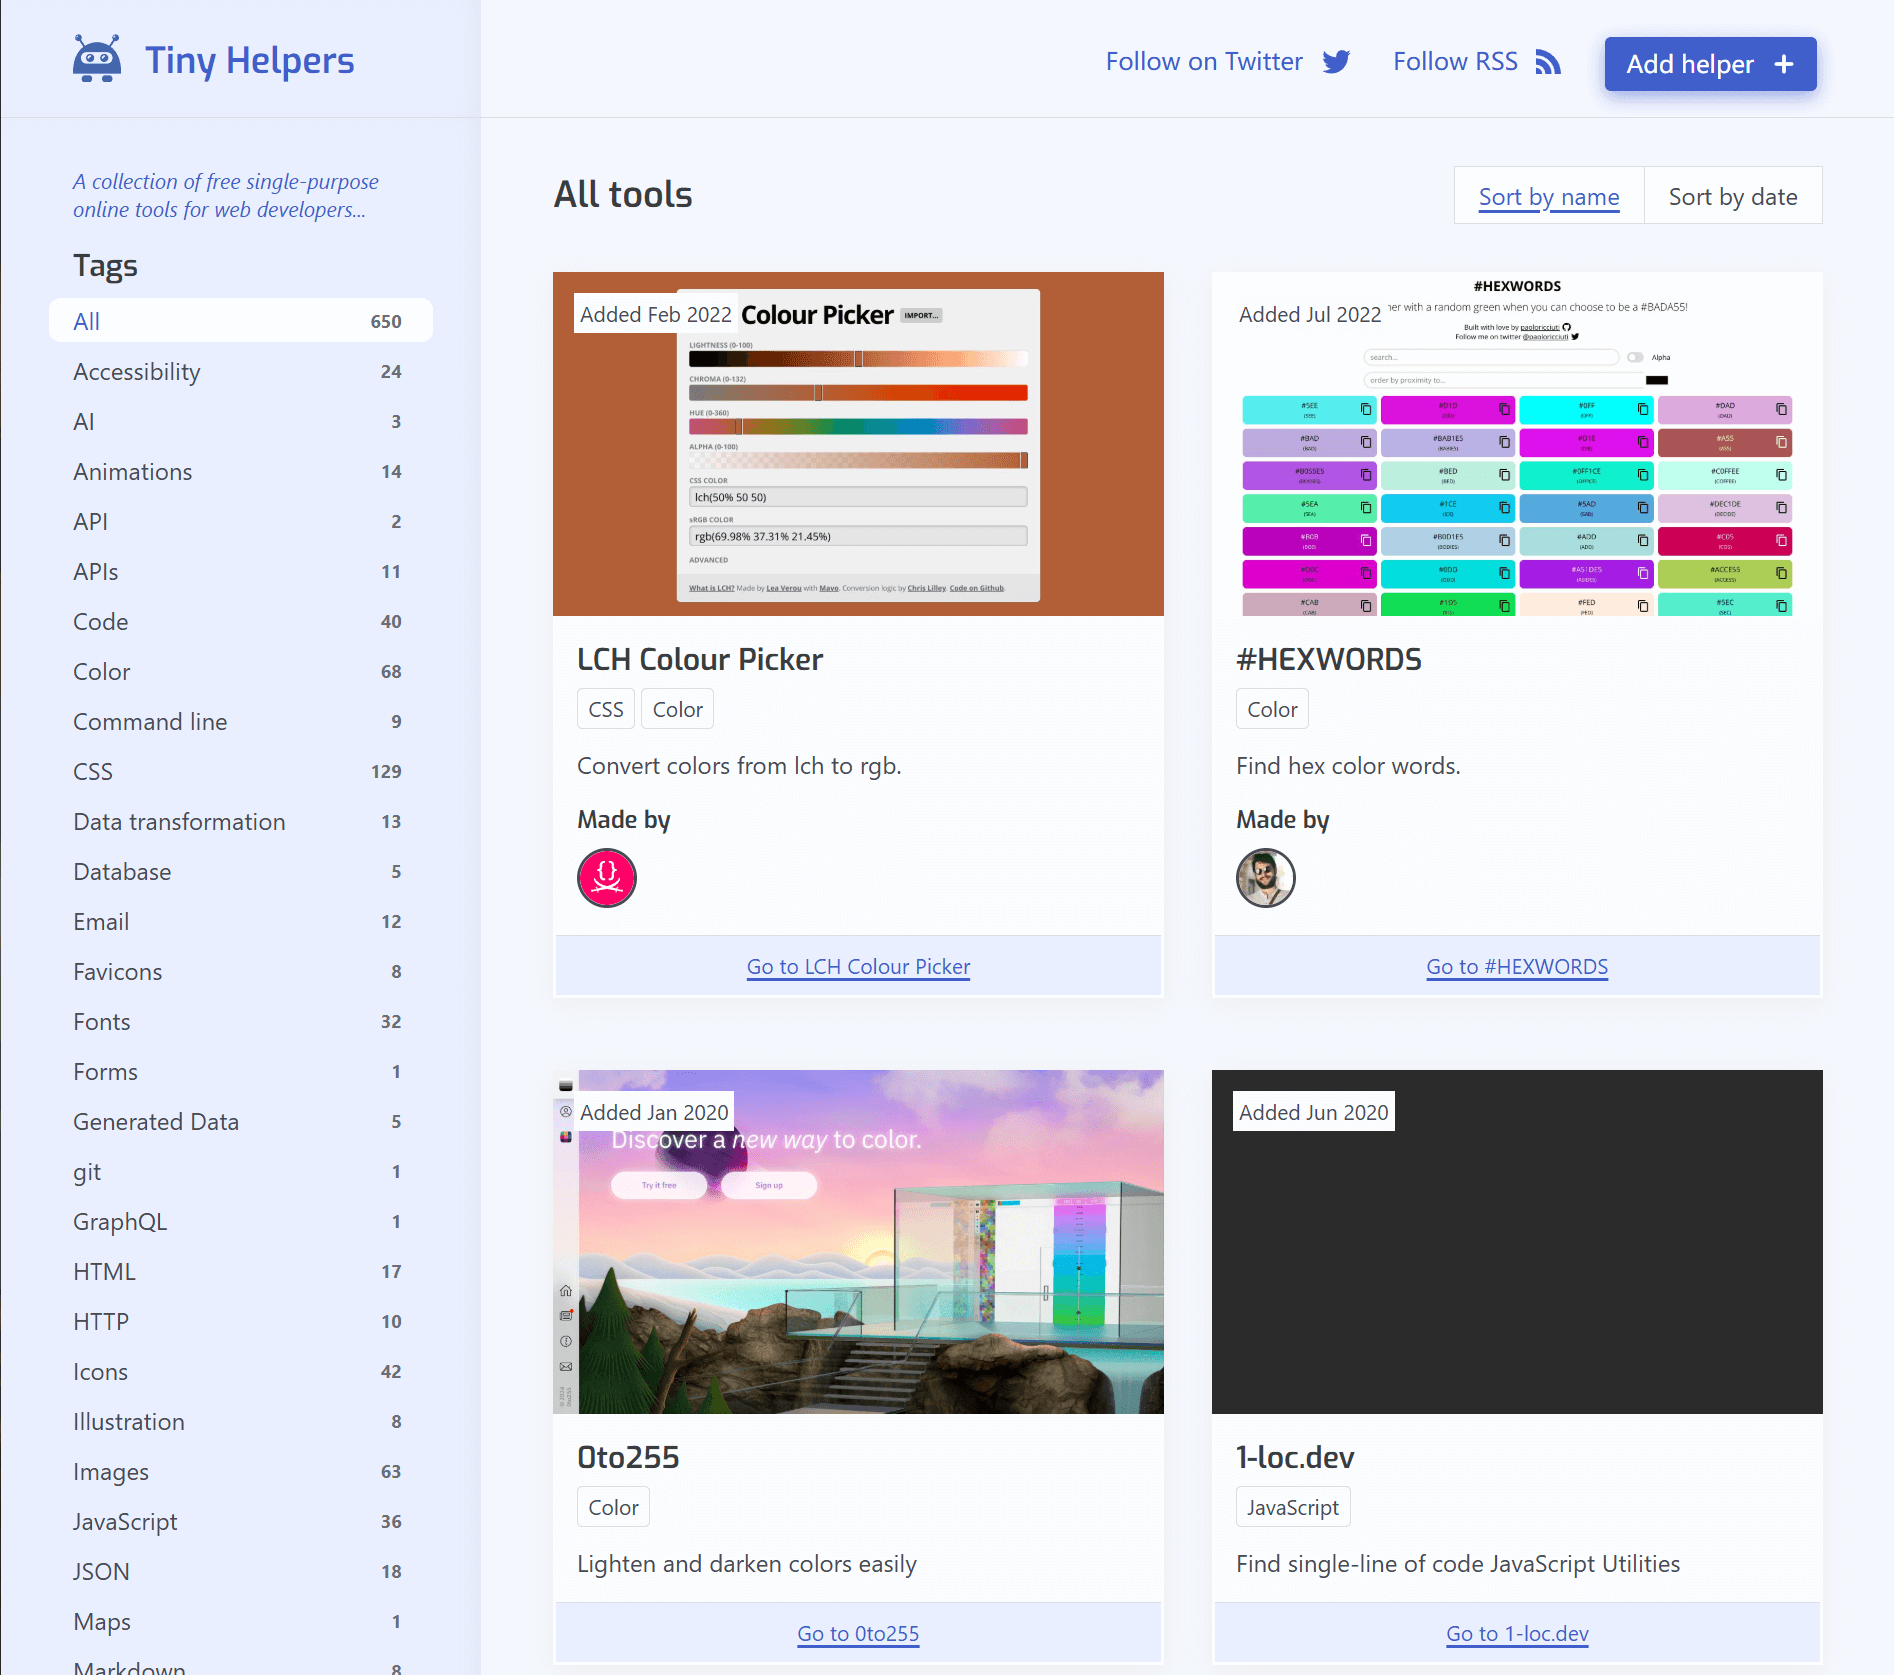
Task: Click the Tiny Helpers robot logo
Action: (97, 60)
